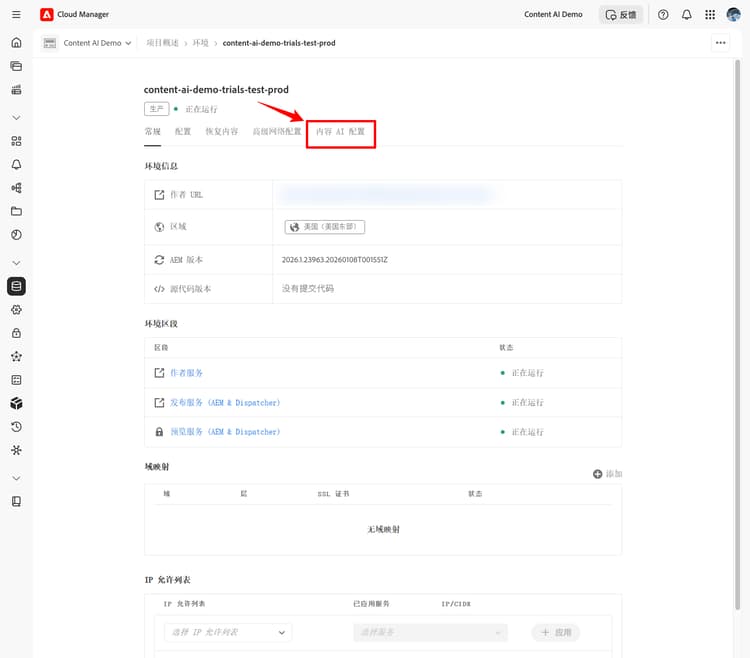
Task: Collapse the sidebar section above book icon
Action: click(16, 478)
